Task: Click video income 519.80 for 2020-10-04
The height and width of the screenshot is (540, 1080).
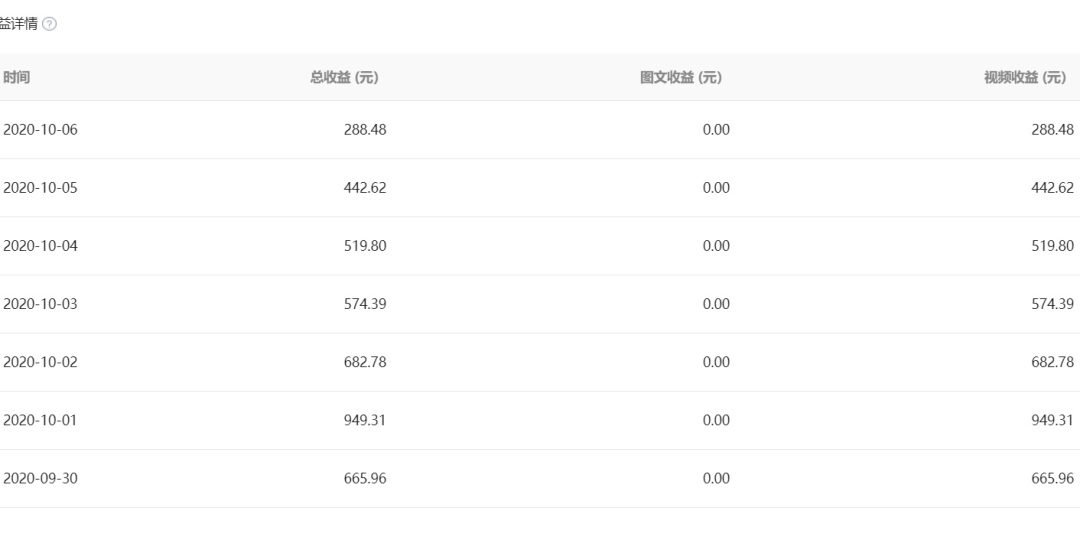Action: tap(1052, 246)
